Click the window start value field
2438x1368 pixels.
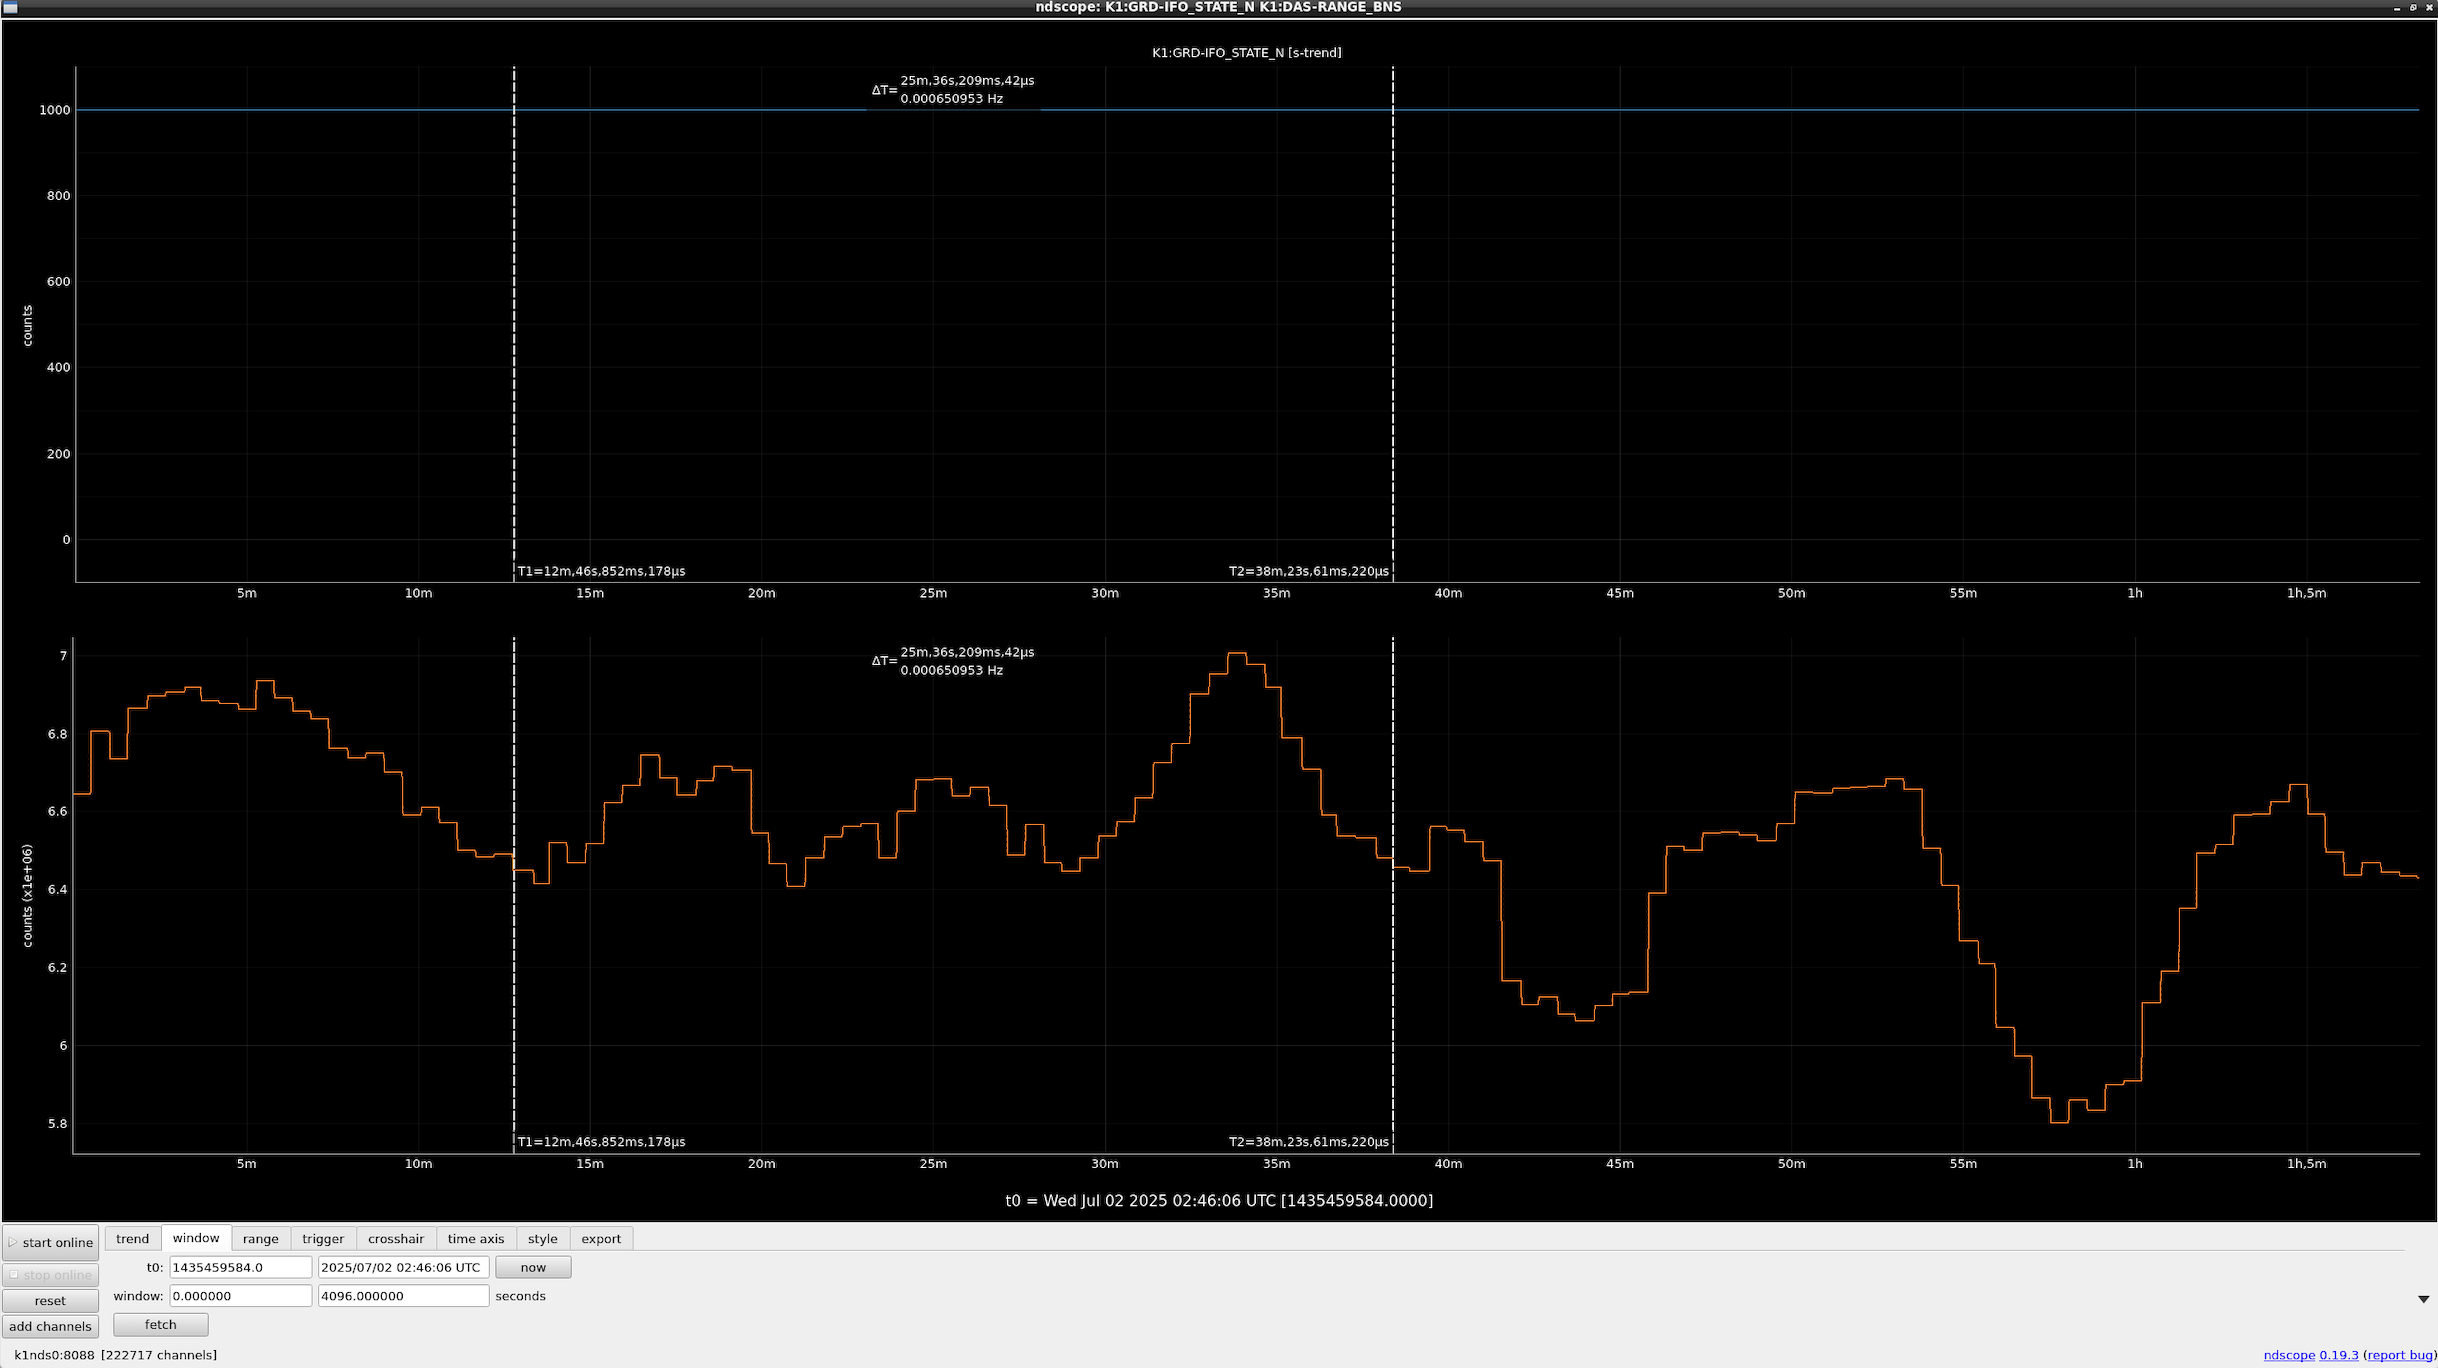240,1296
